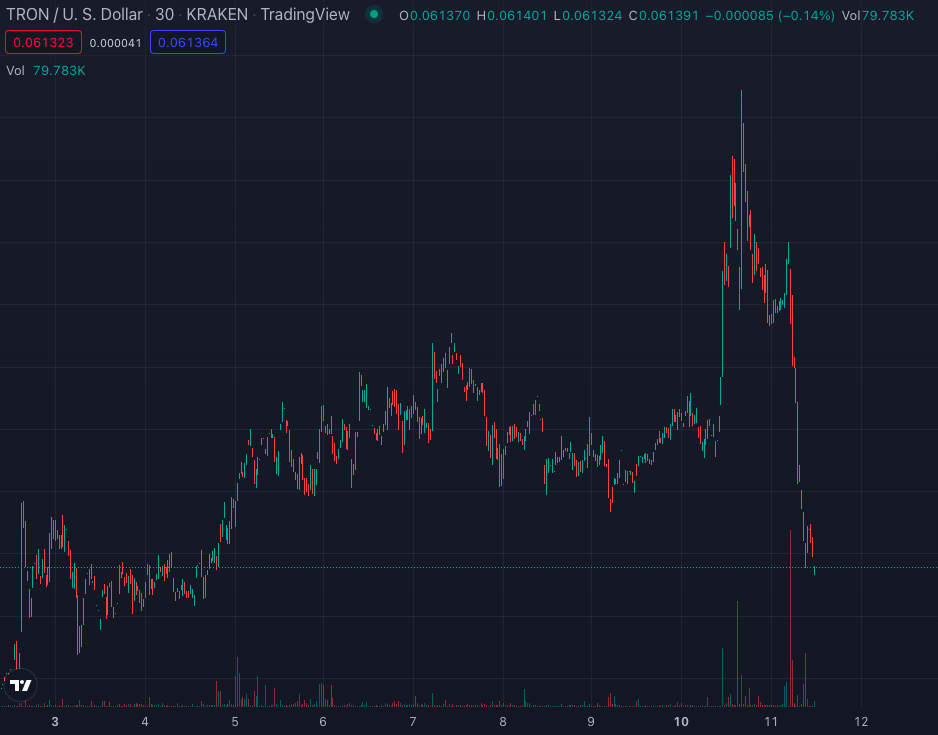The image size is (938, 735).
Task: Click the high price H0.061401
Action: click(512, 16)
